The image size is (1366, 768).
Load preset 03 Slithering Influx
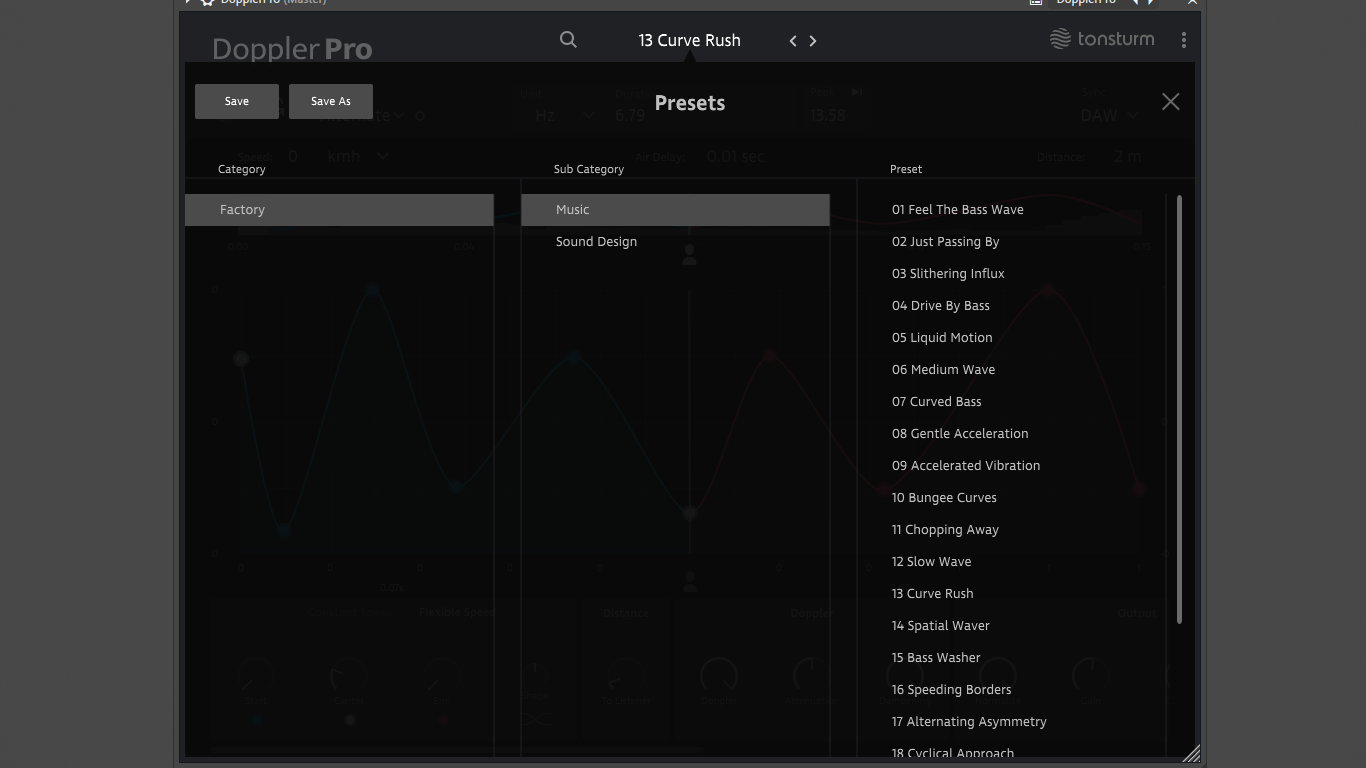948,274
